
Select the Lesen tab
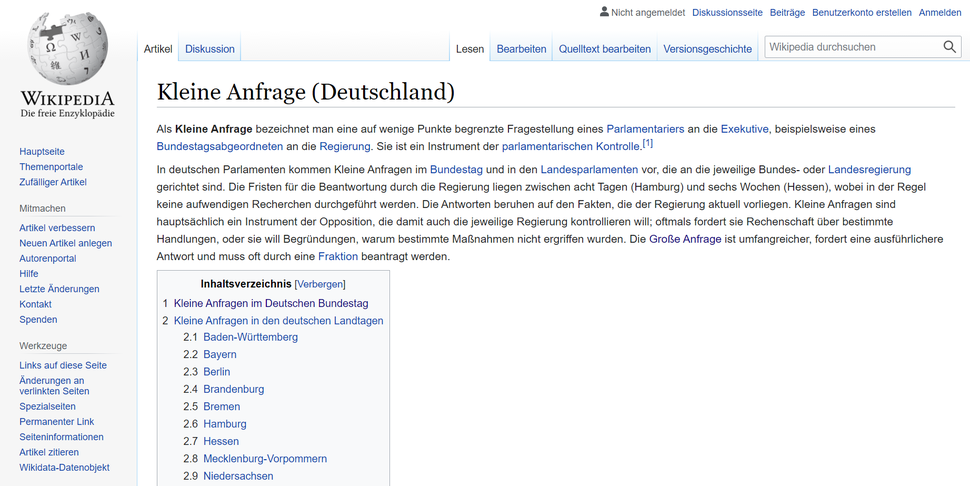pos(470,49)
